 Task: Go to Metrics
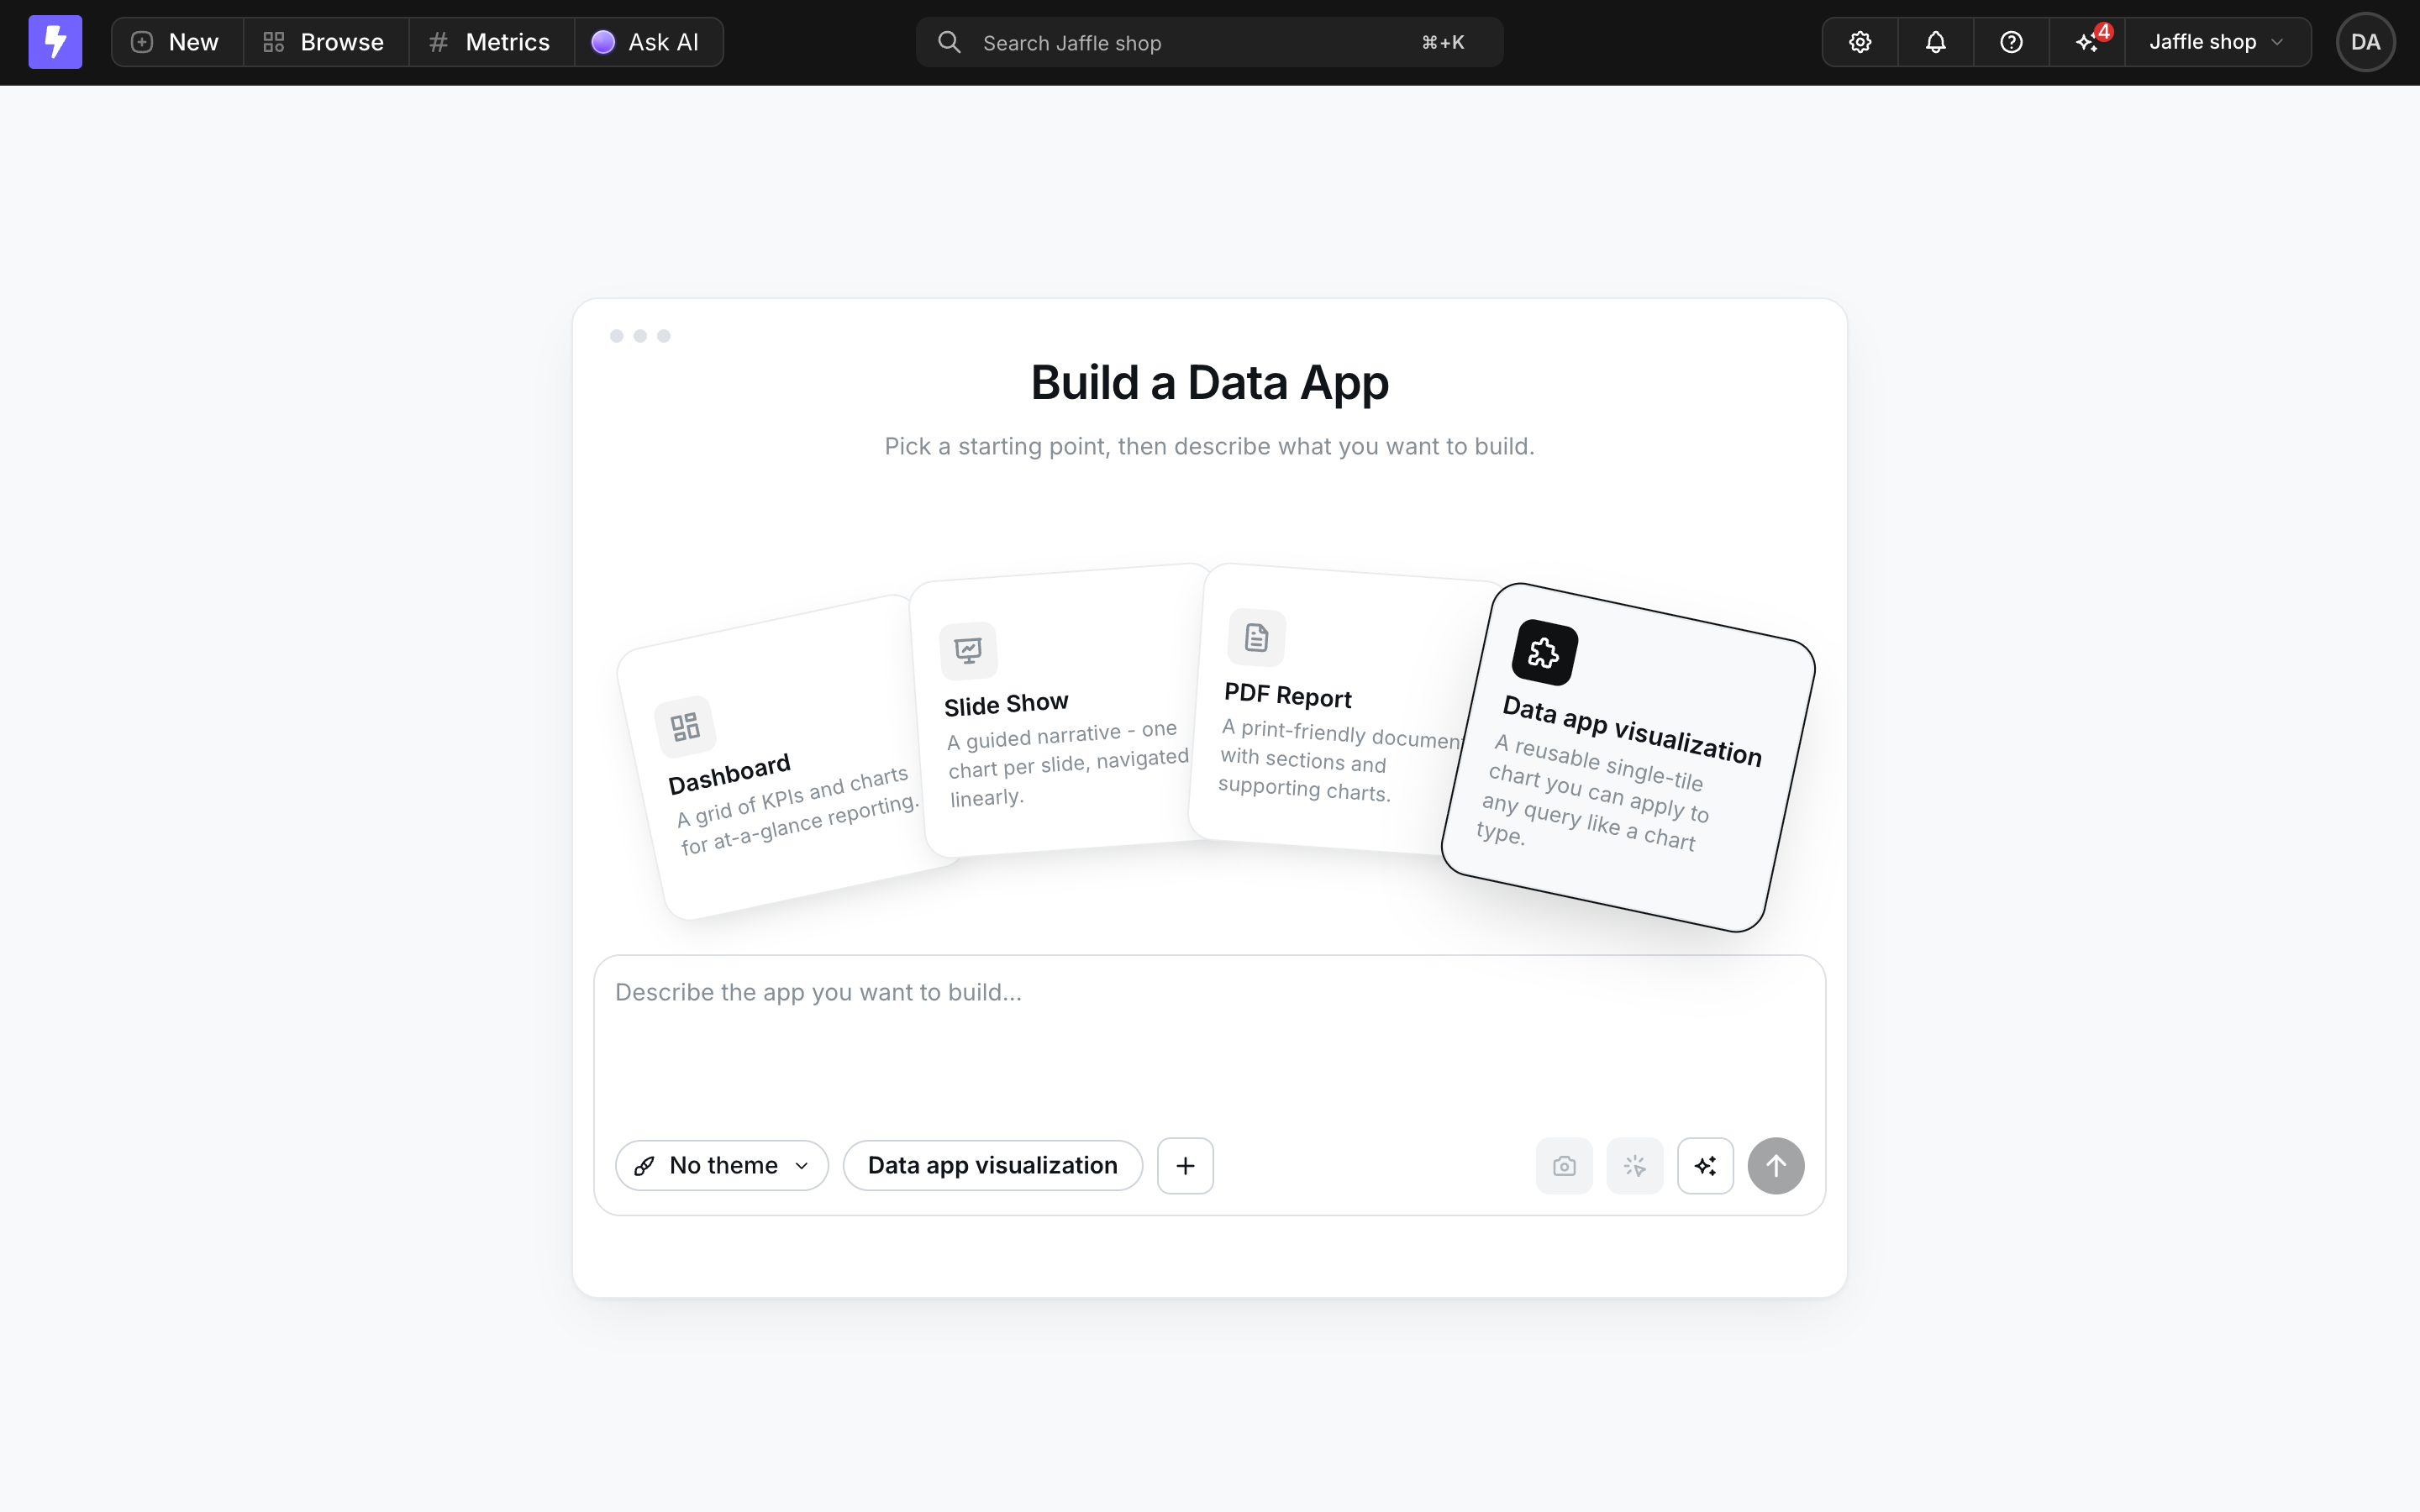point(491,42)
